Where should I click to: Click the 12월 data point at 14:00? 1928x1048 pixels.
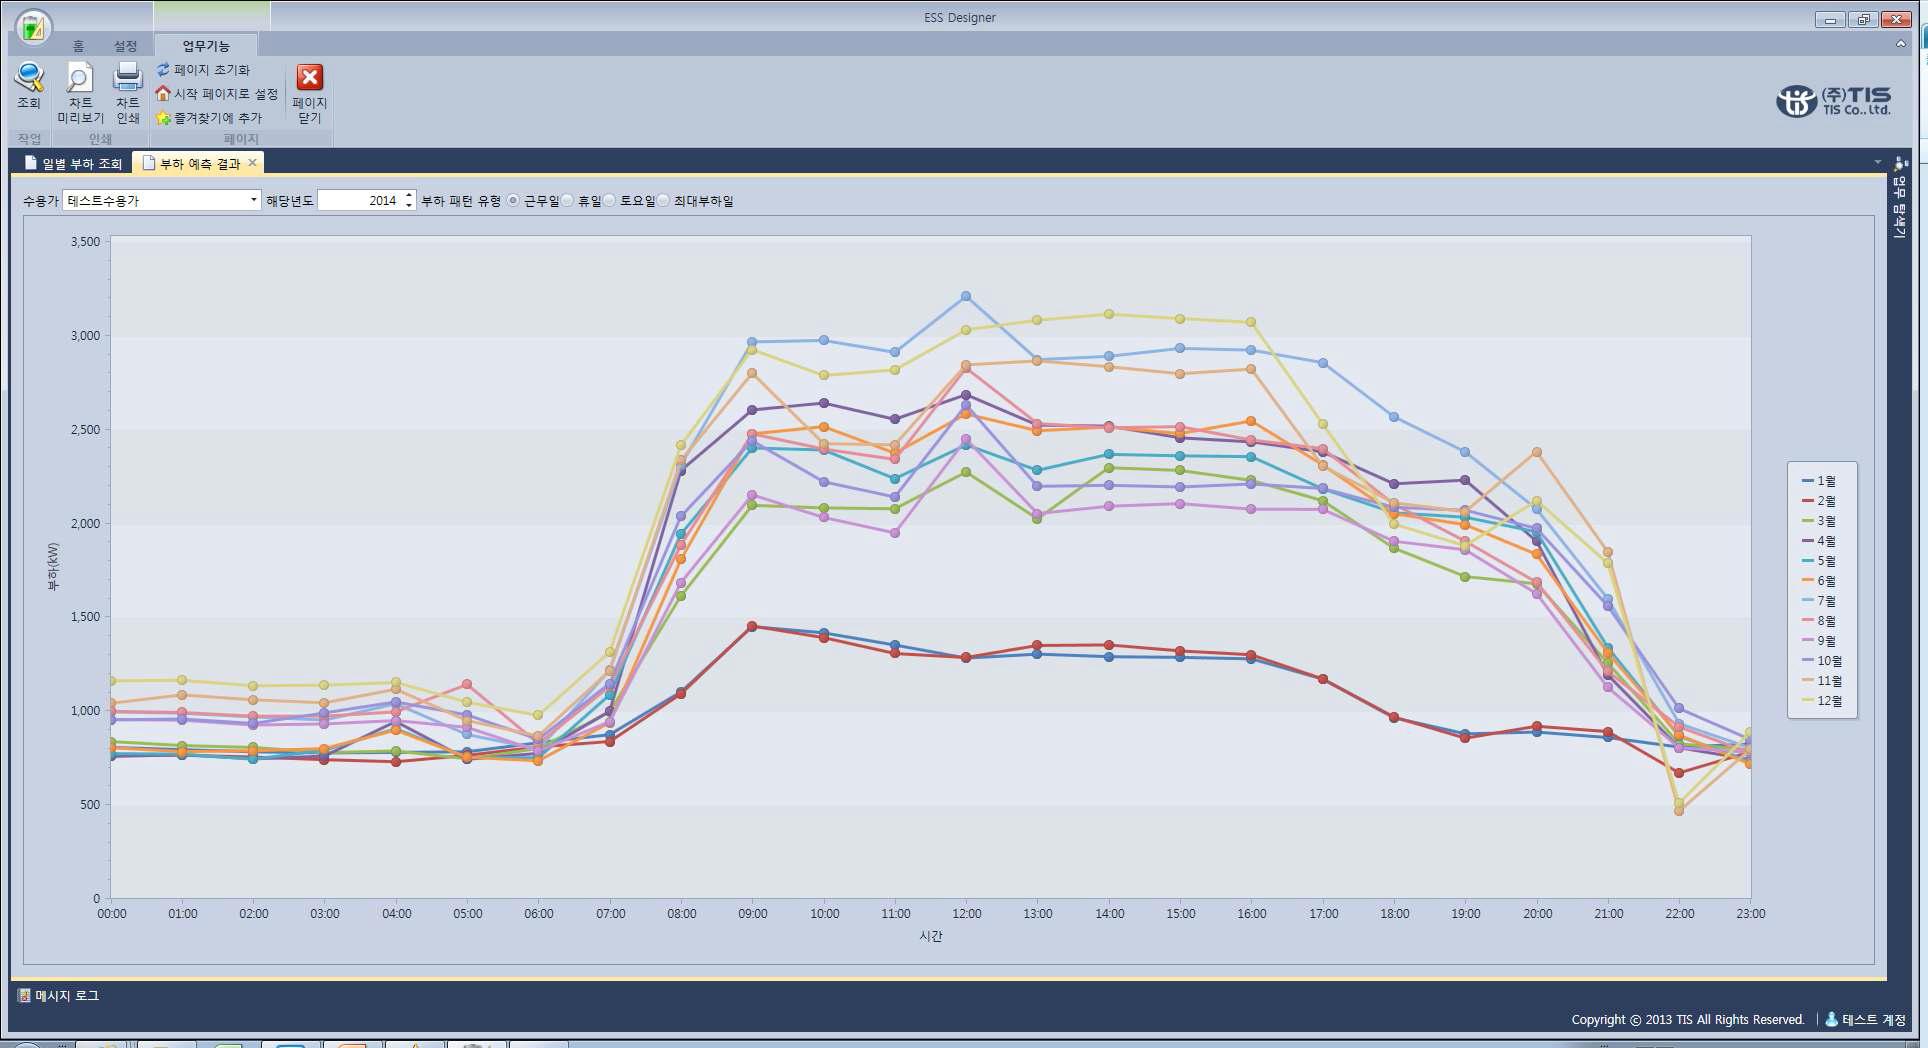[x=1109, y=314]
